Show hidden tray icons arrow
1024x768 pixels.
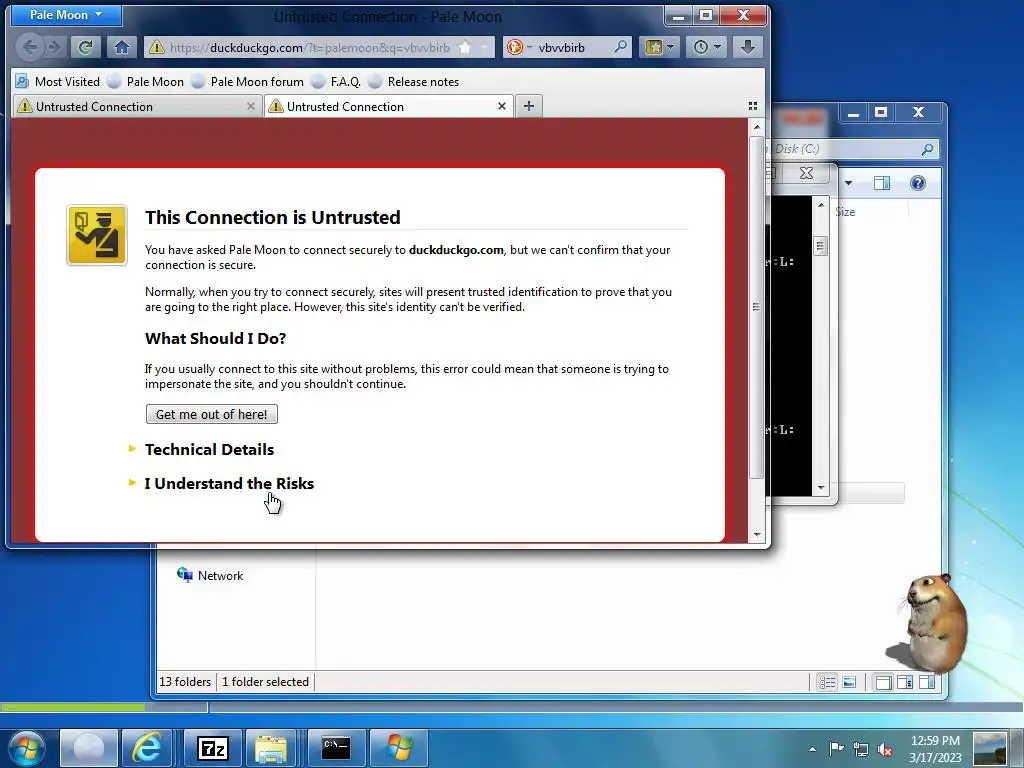(x=812, y=749)
